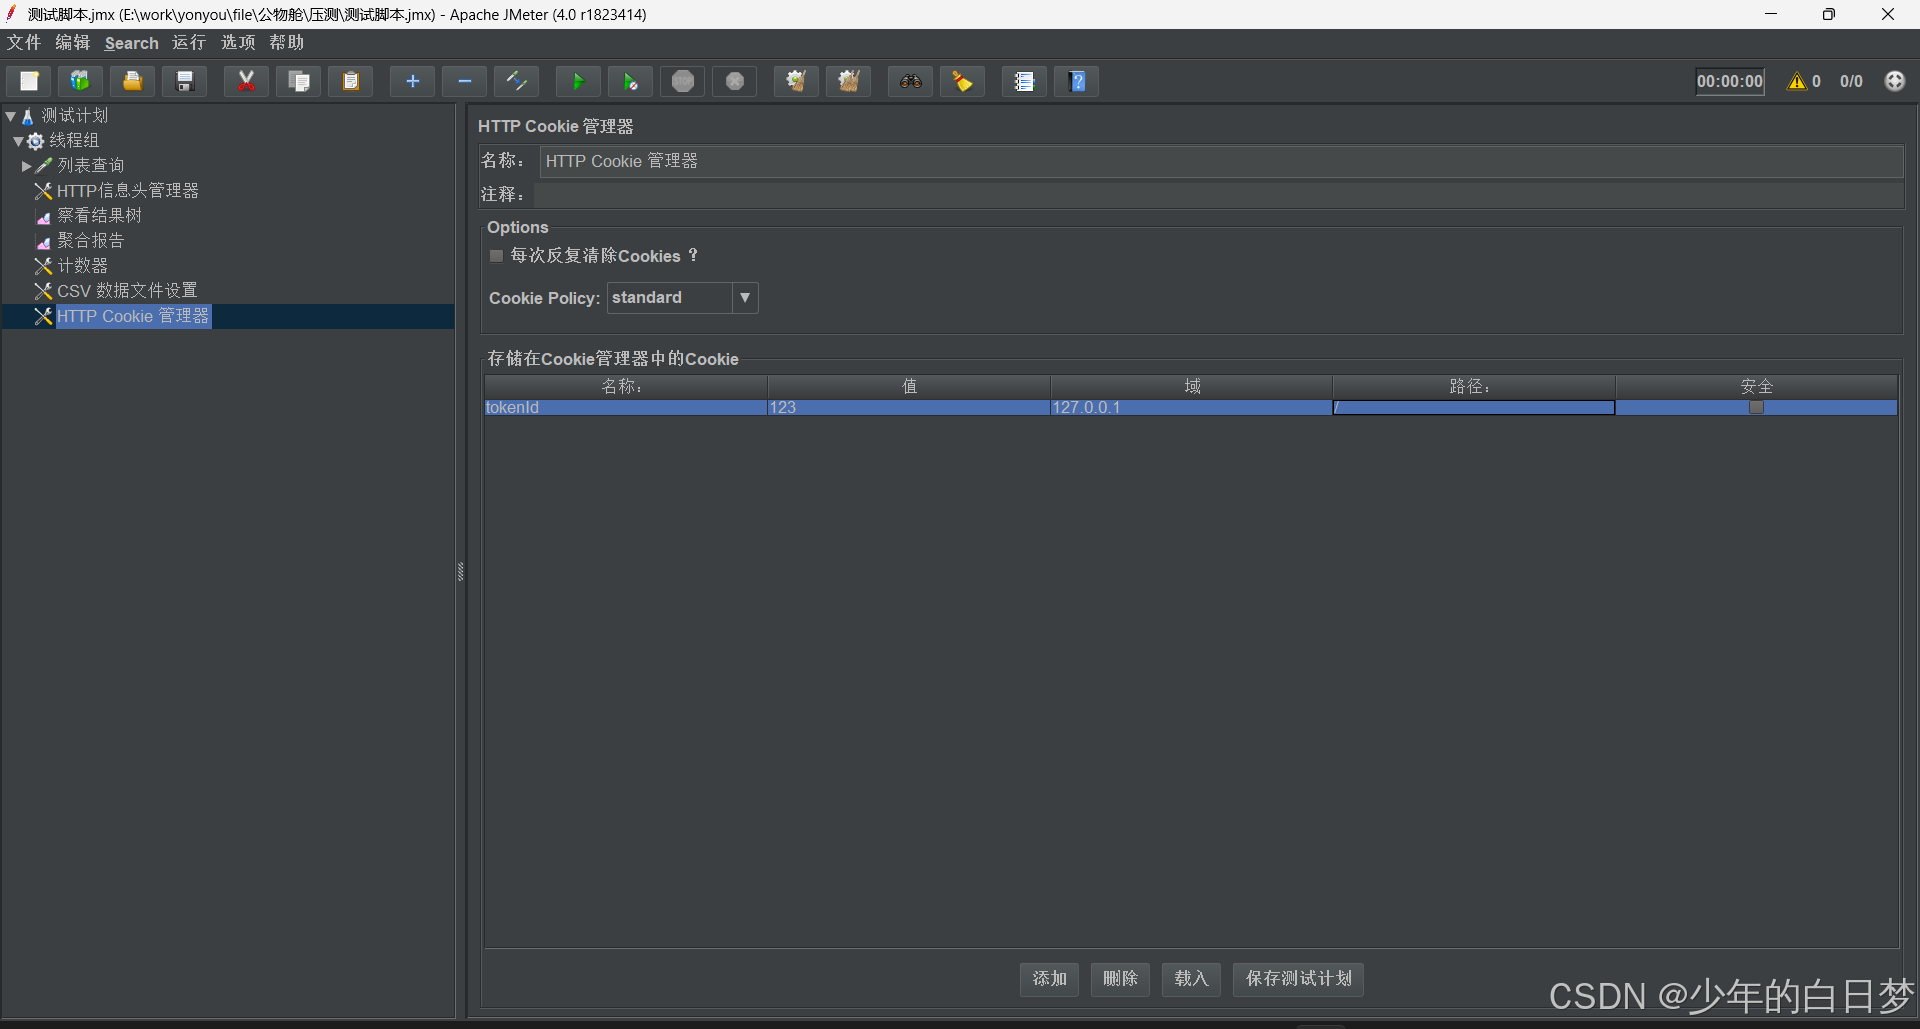Viewport: 1920px width, 1029px height.
Task: Select HTTP Cookie 管理器 tree item
Action: tap(132, 316)
